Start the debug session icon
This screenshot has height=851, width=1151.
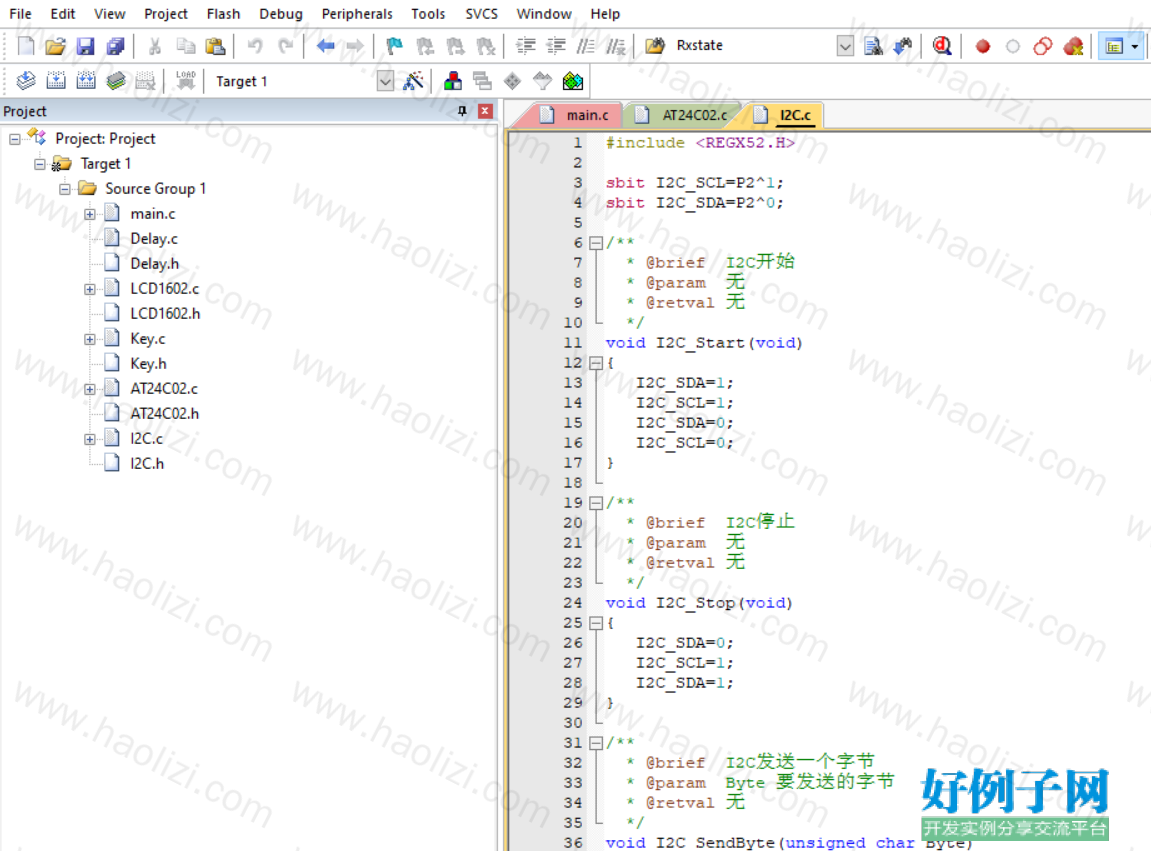[x=942, y=46]
